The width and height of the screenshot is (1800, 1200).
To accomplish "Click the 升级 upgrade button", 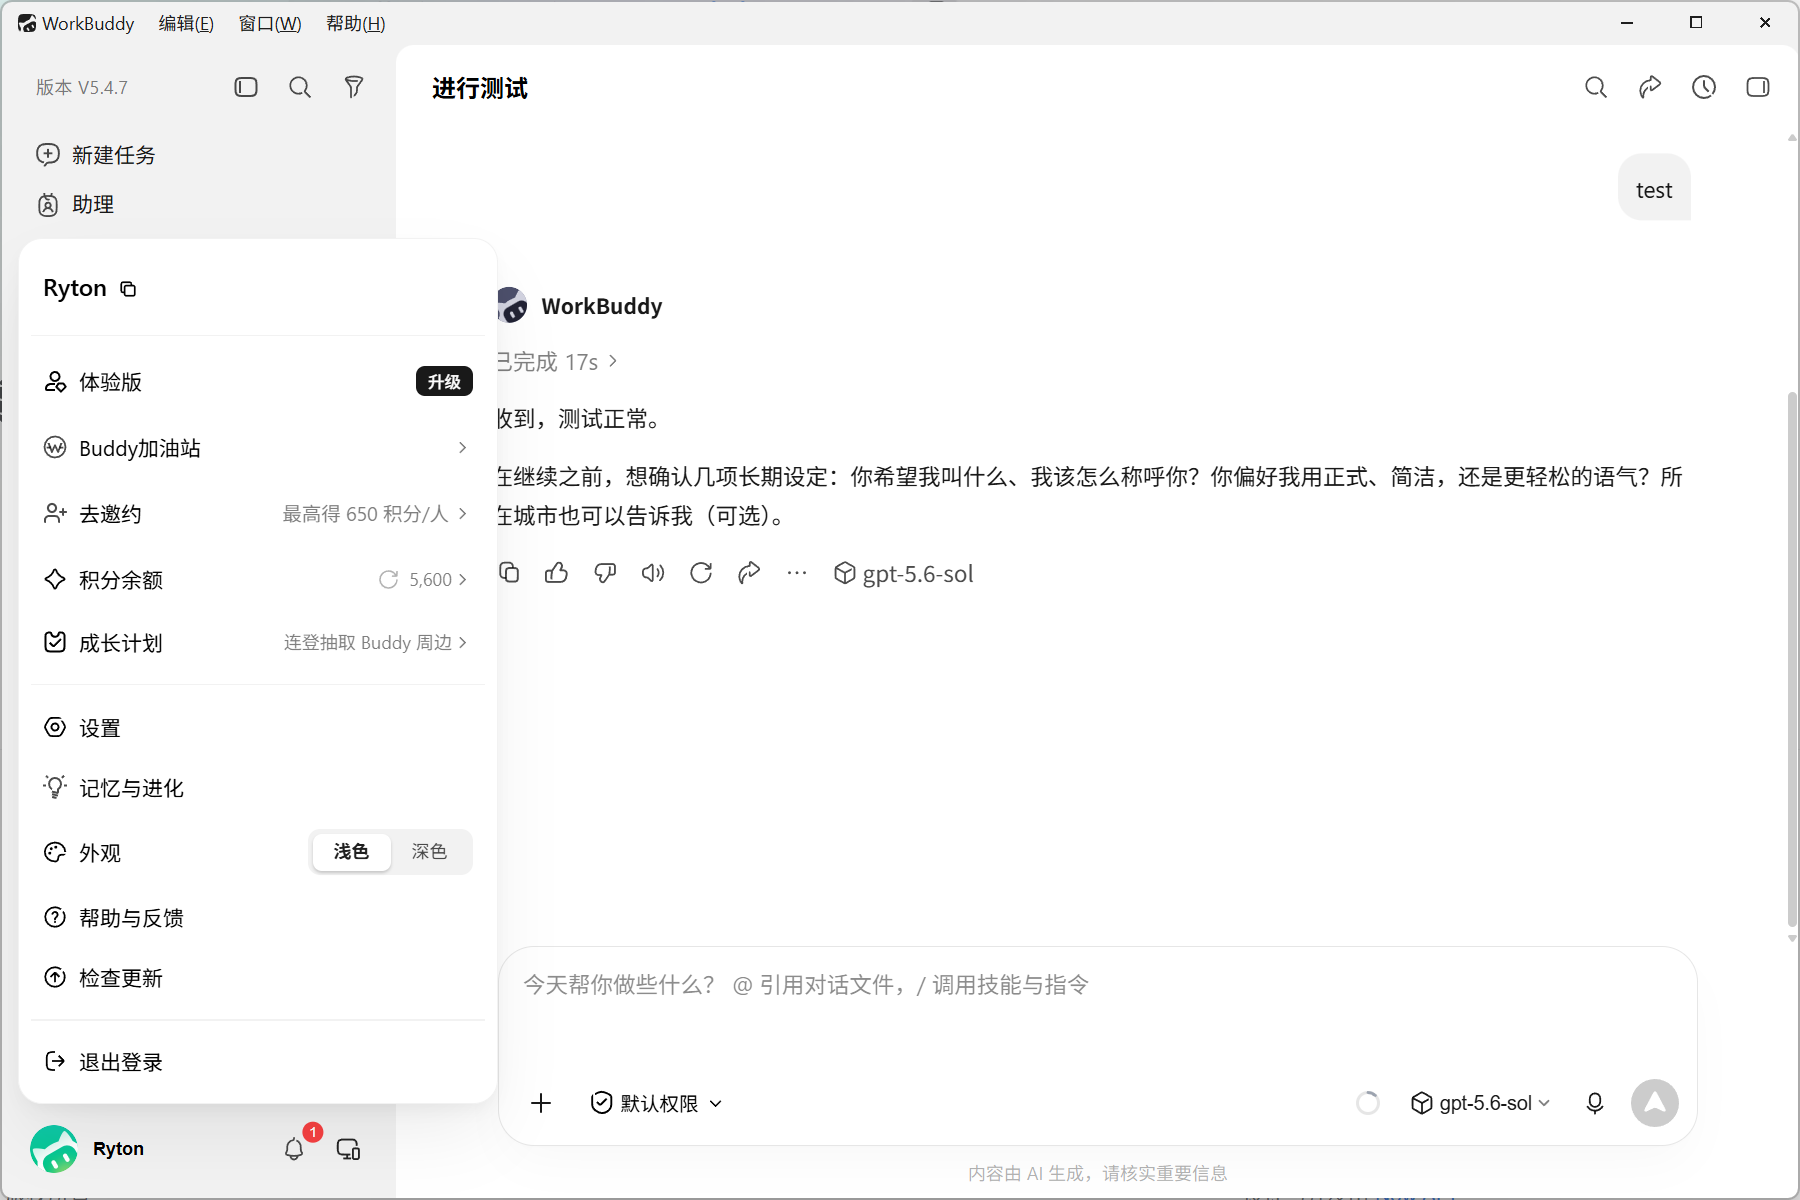I will point(444,382).
